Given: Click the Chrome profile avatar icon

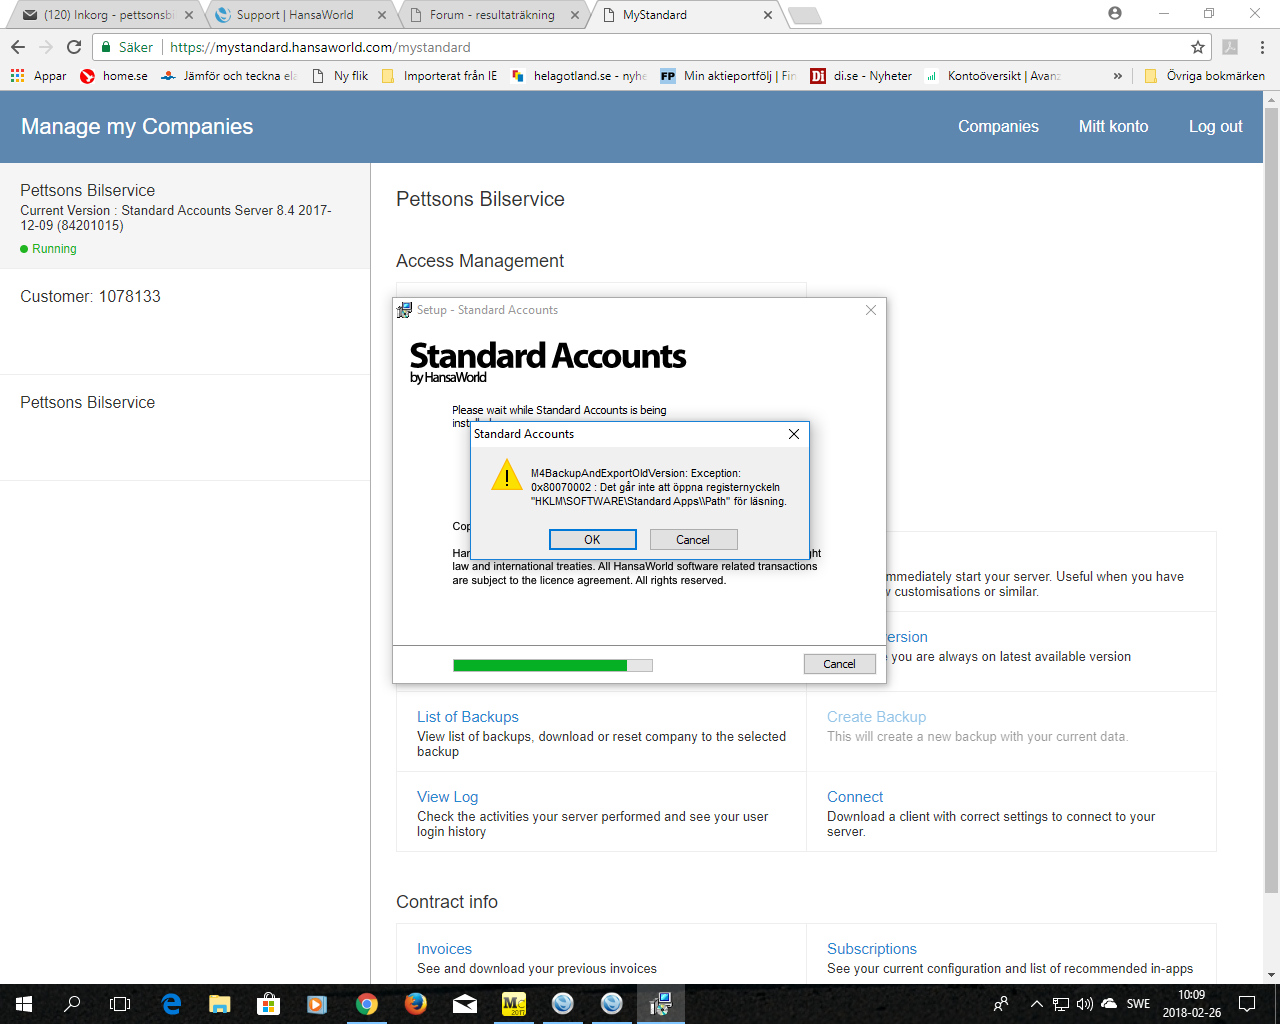Looking at the screenshot, I should click(1115, 14).
